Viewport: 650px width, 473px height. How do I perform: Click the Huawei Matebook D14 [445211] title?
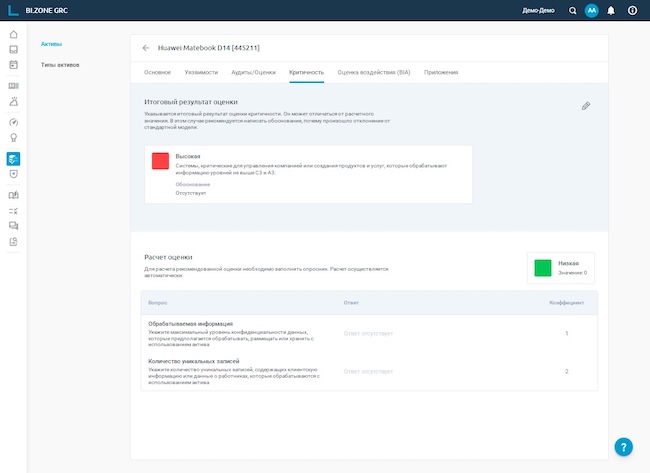(209, 48)
